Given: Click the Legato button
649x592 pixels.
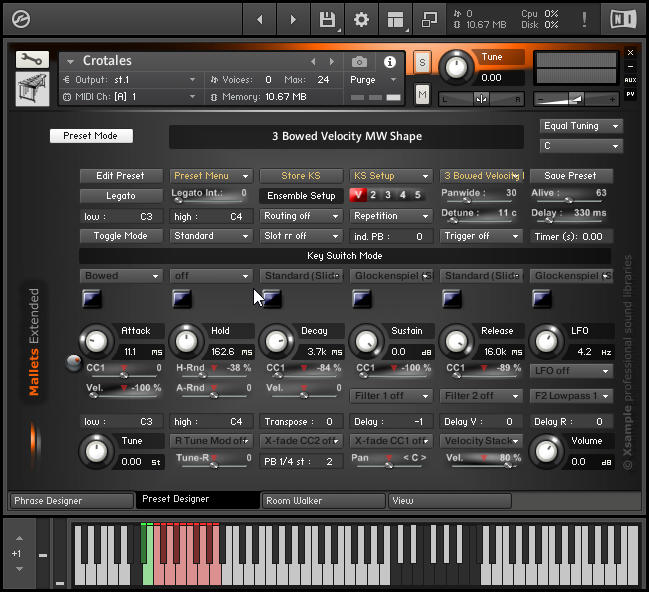Looking at the screenshot, I should [120, 196].
